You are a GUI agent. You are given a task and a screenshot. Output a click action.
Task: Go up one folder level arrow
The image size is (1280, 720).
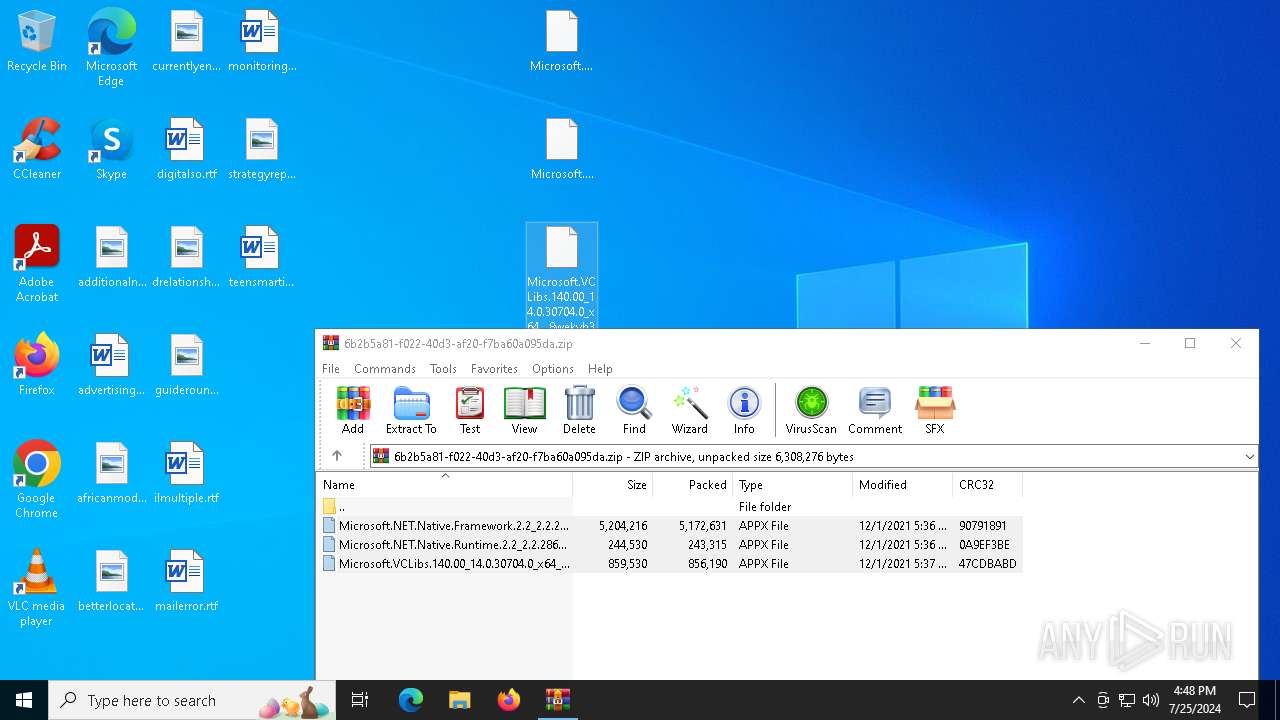tap(337, 456)
